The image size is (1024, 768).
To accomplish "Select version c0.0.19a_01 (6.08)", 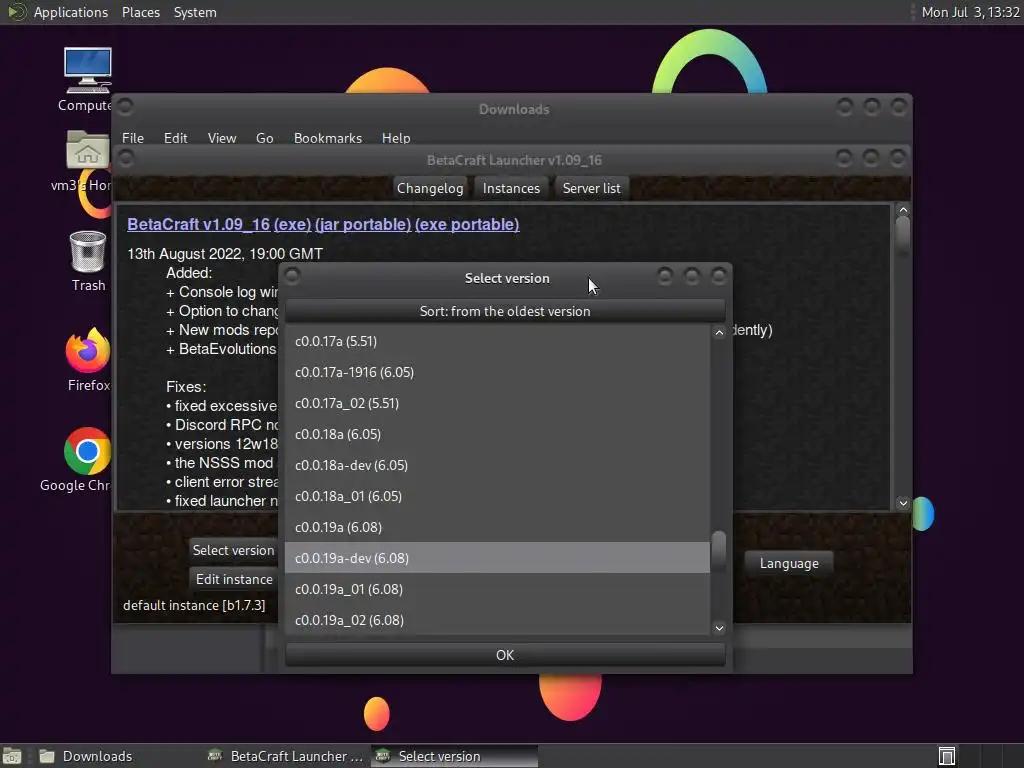I will point(497,589).
